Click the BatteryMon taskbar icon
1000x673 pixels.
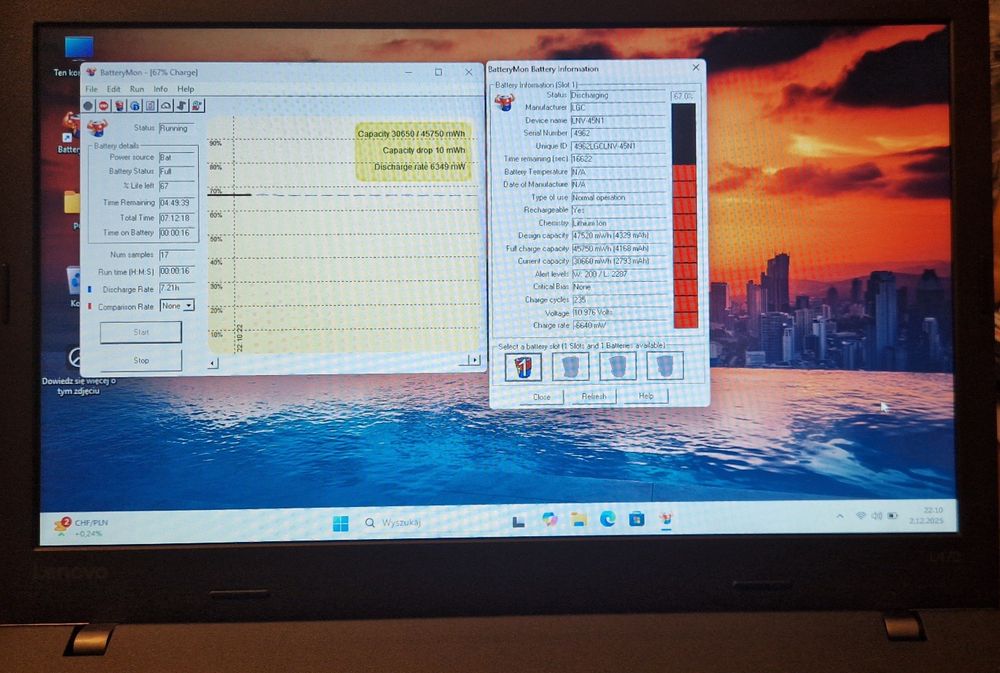point(666,519)
